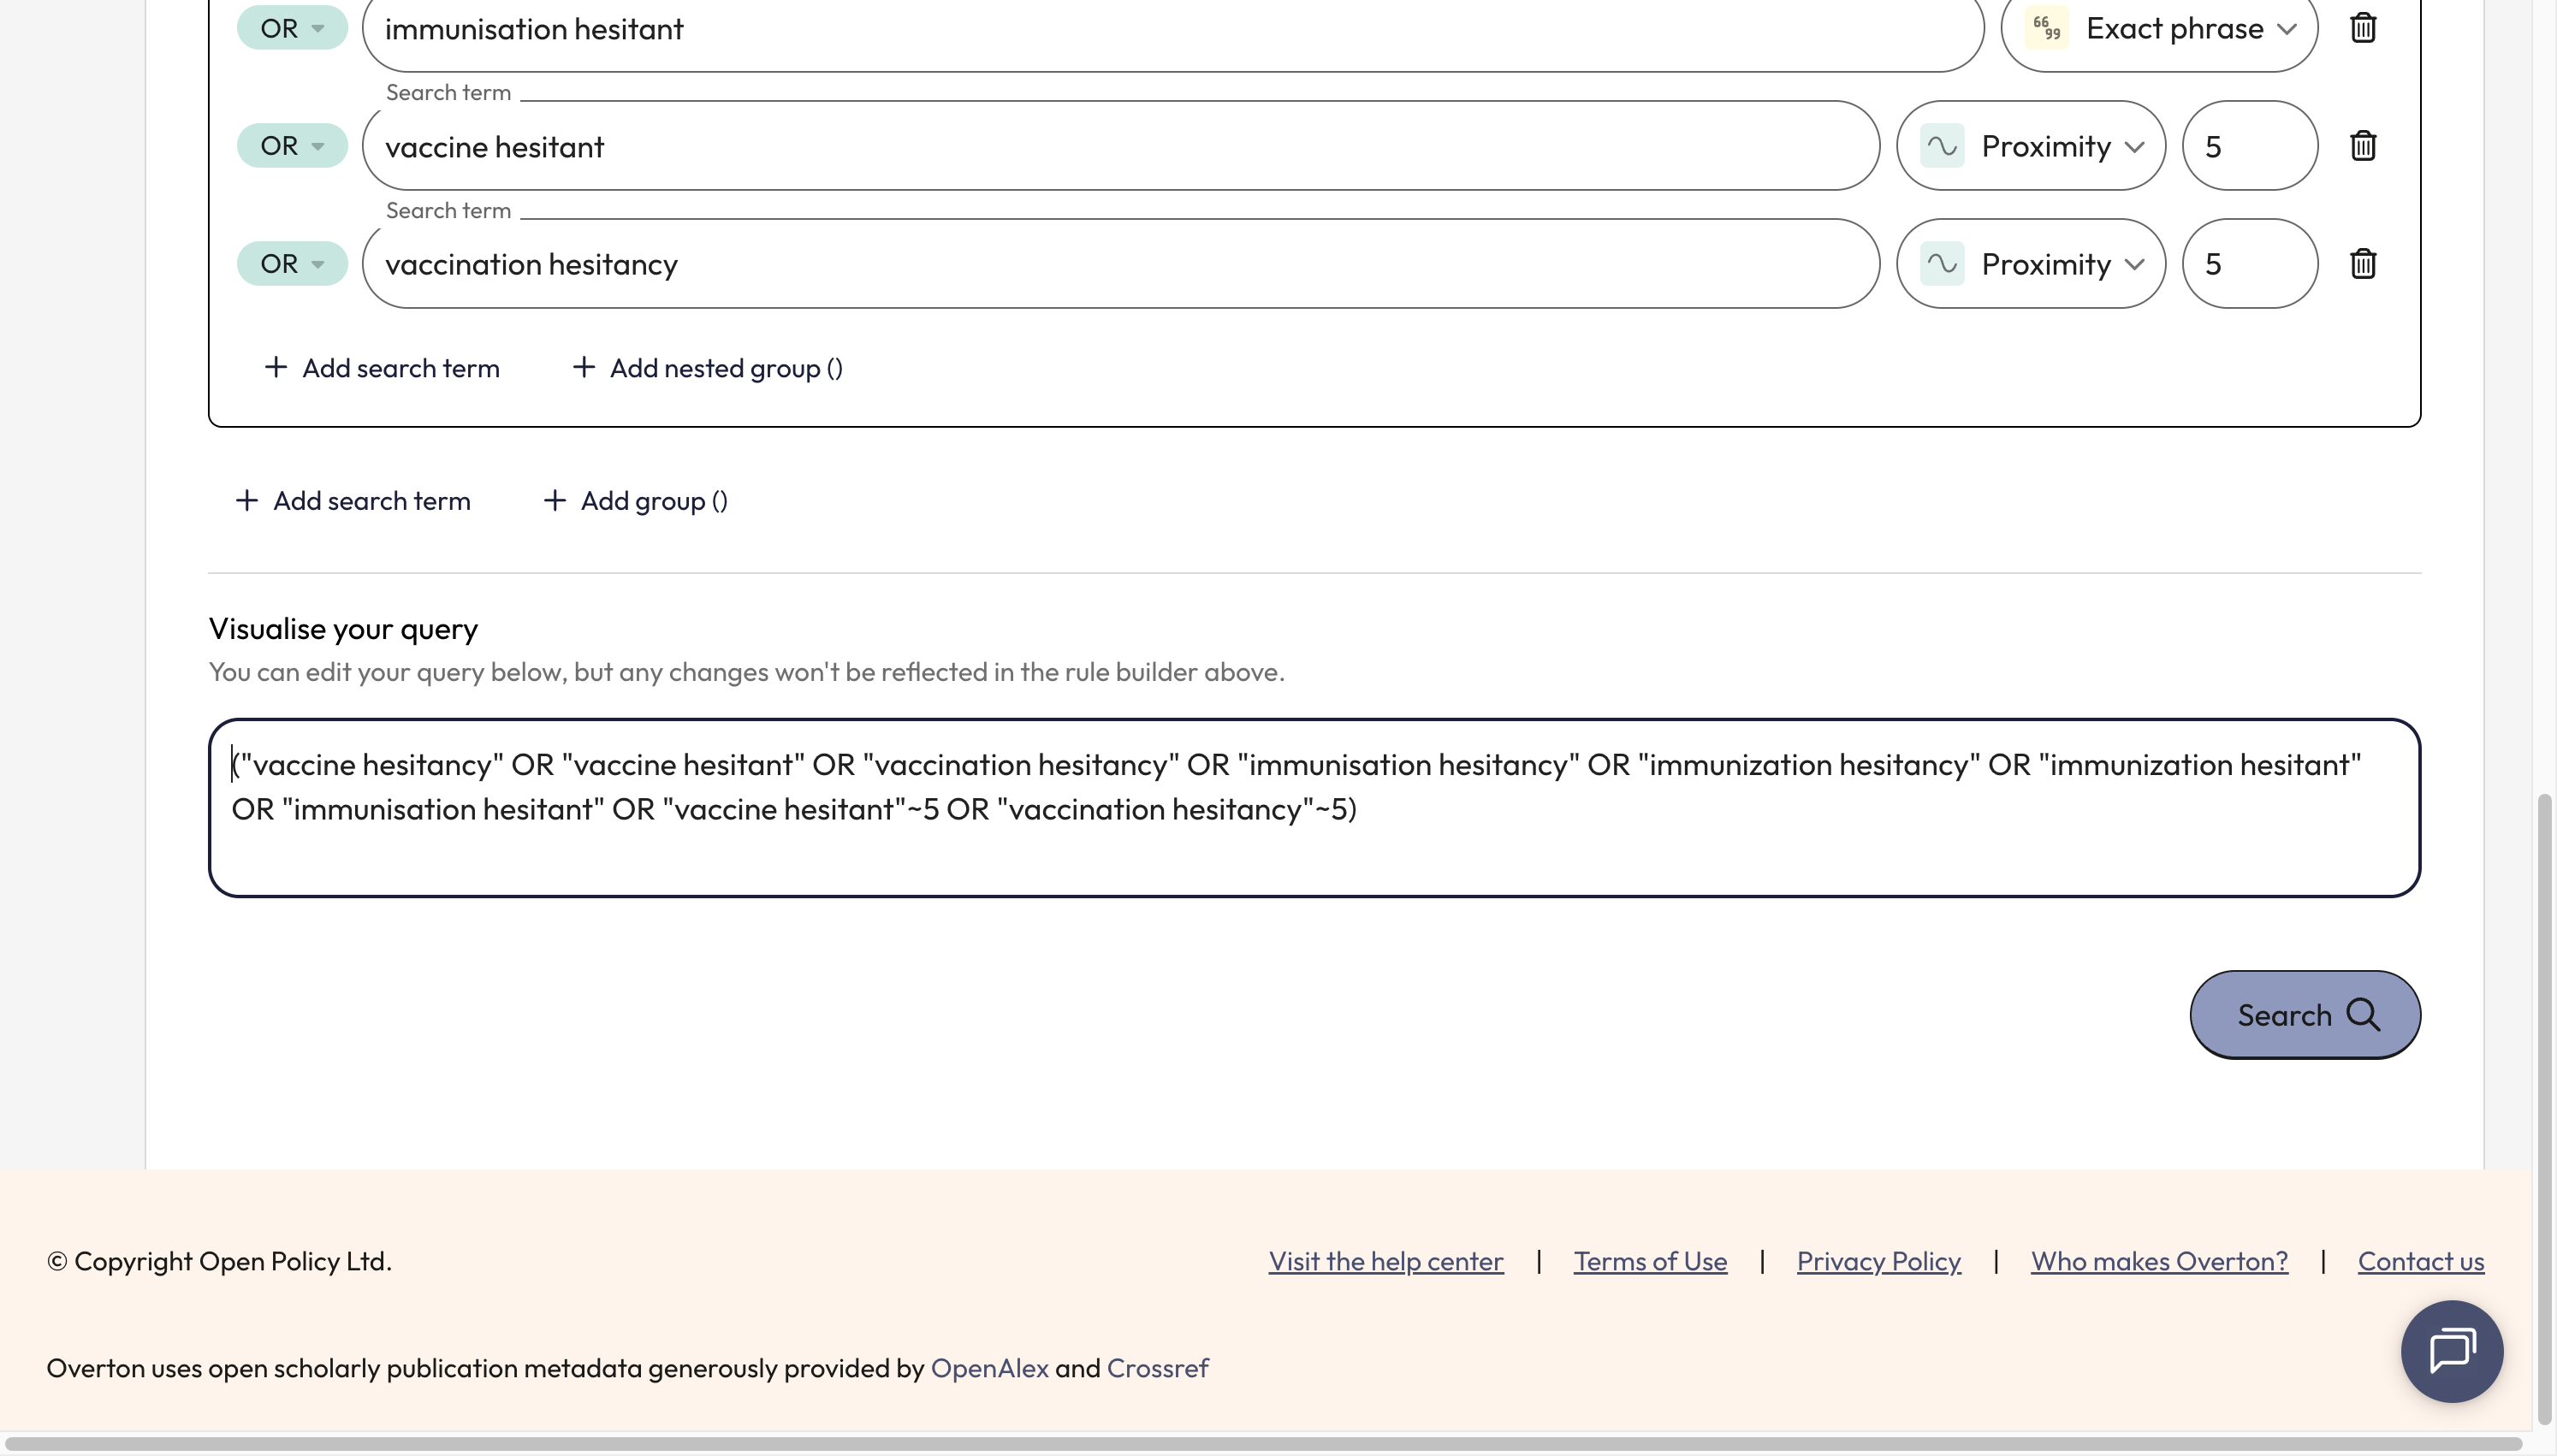The height and width of the screenshot is (1456, 2557).
Task: Expand Proximity dropdown for vaccine hesitant
Action: click(x=2030, y=145)
